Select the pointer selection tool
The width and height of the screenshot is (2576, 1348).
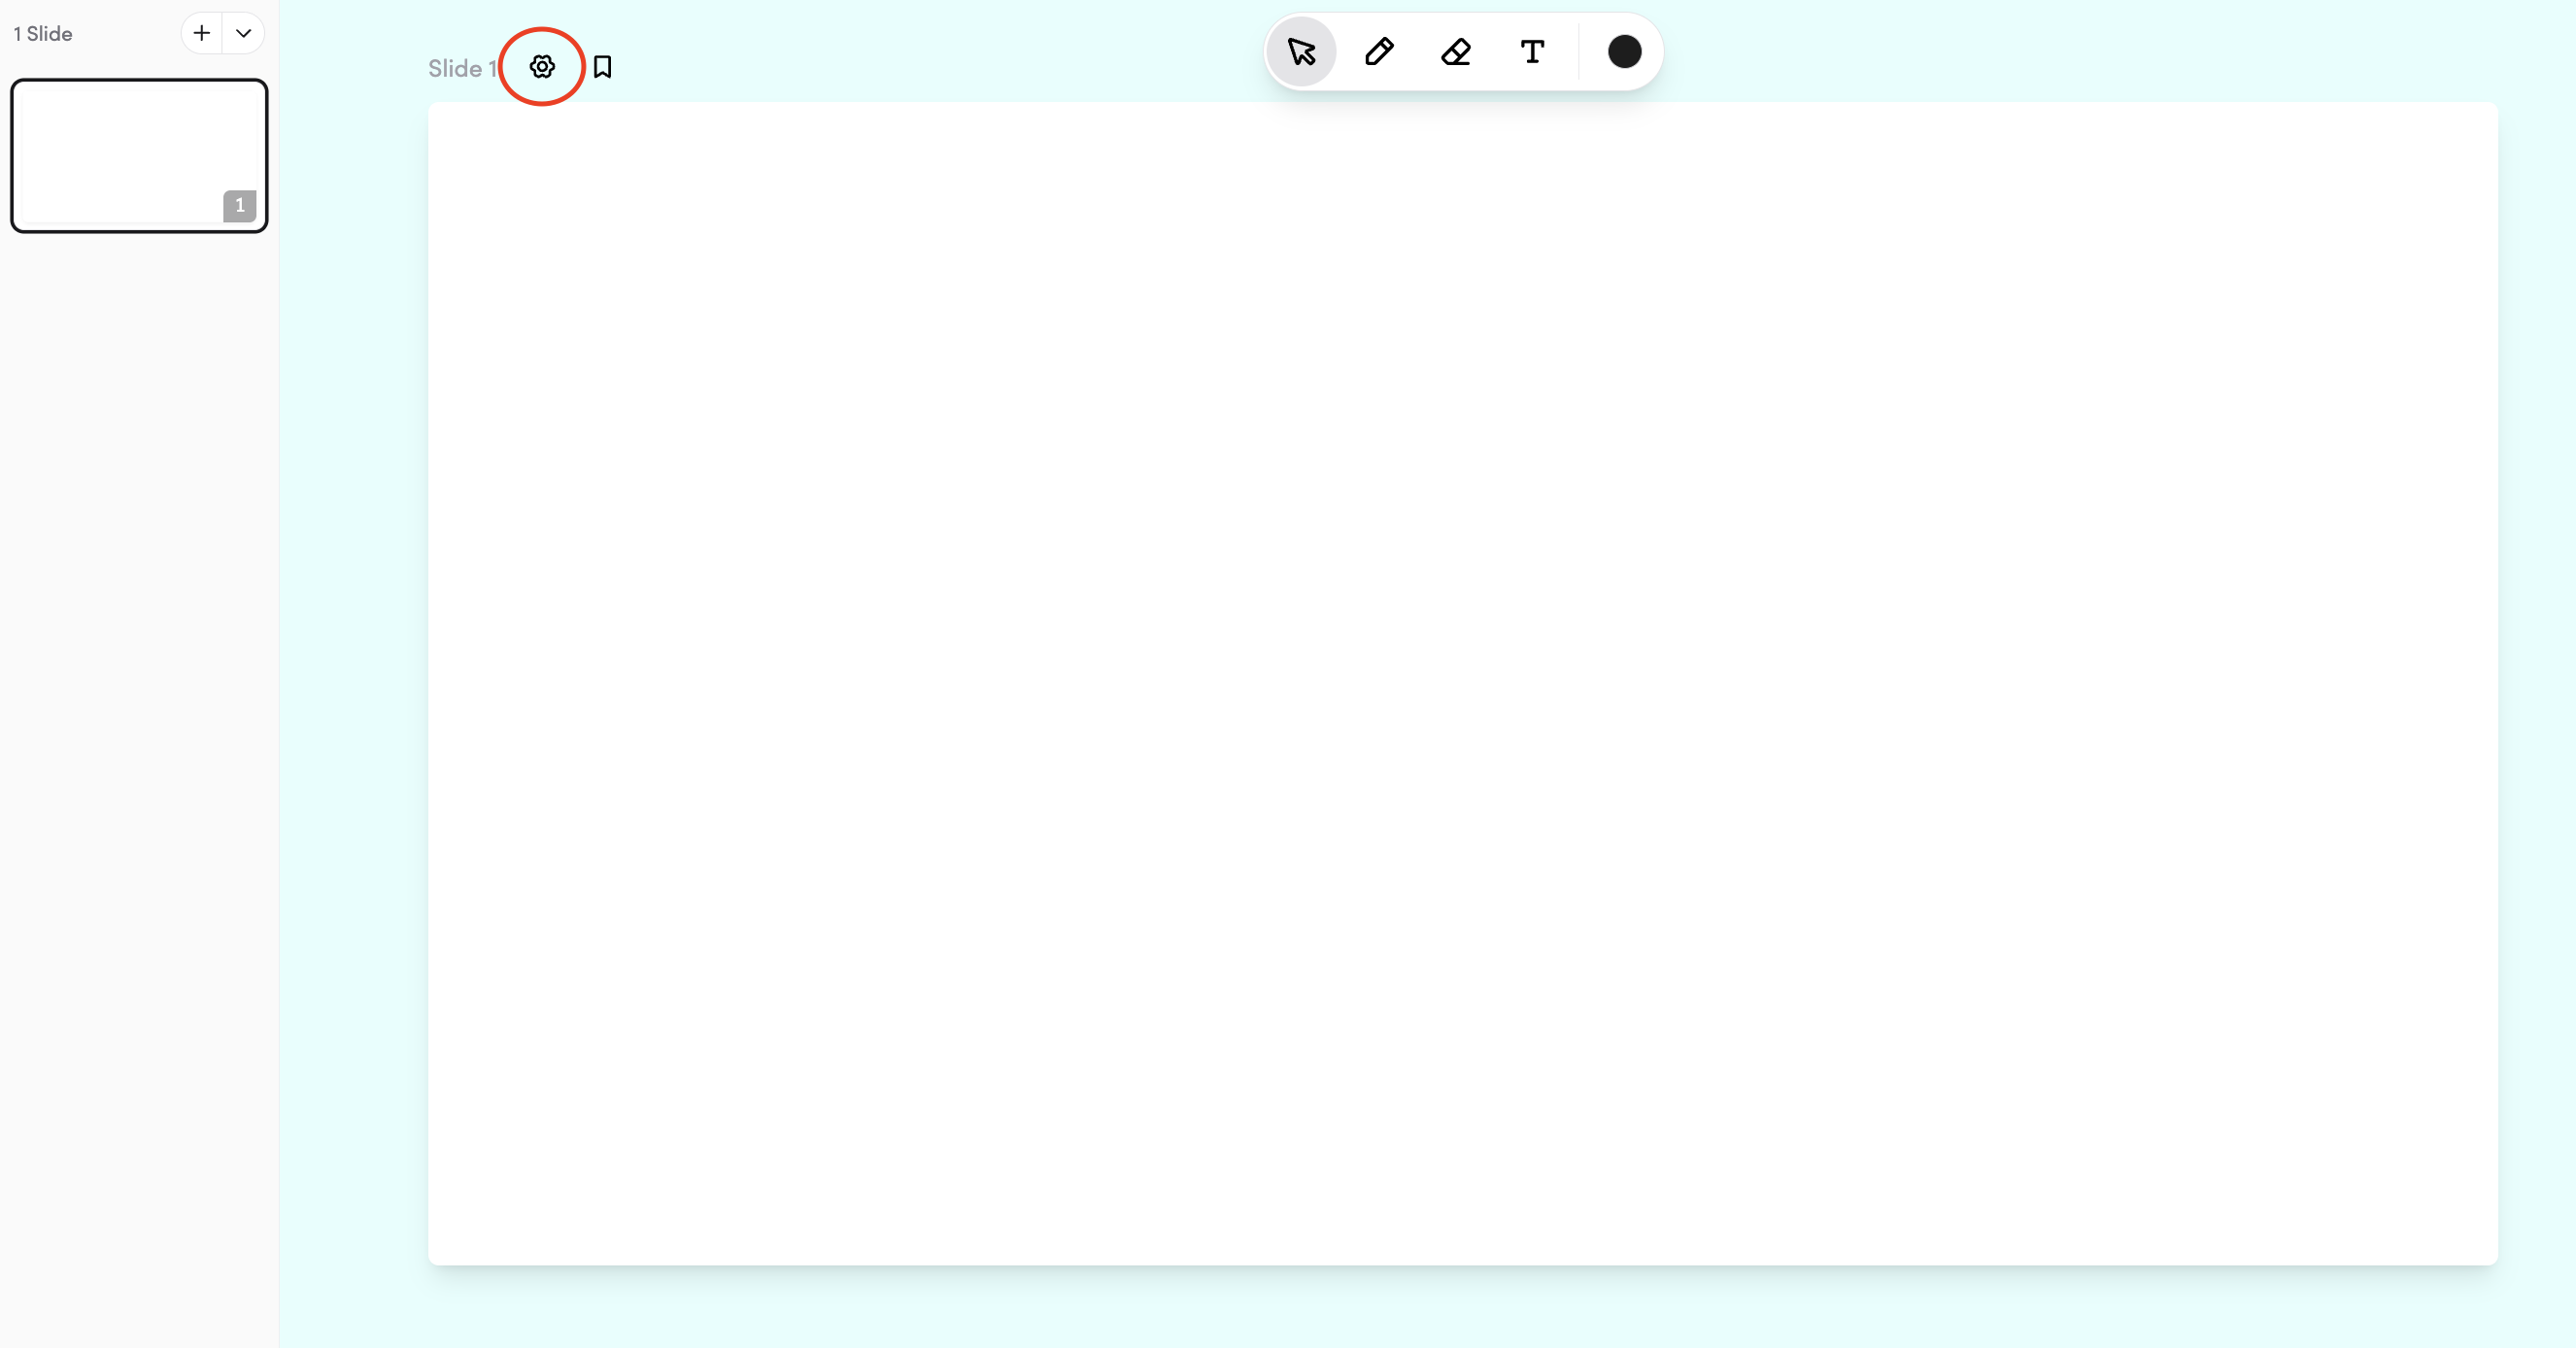1301,52
